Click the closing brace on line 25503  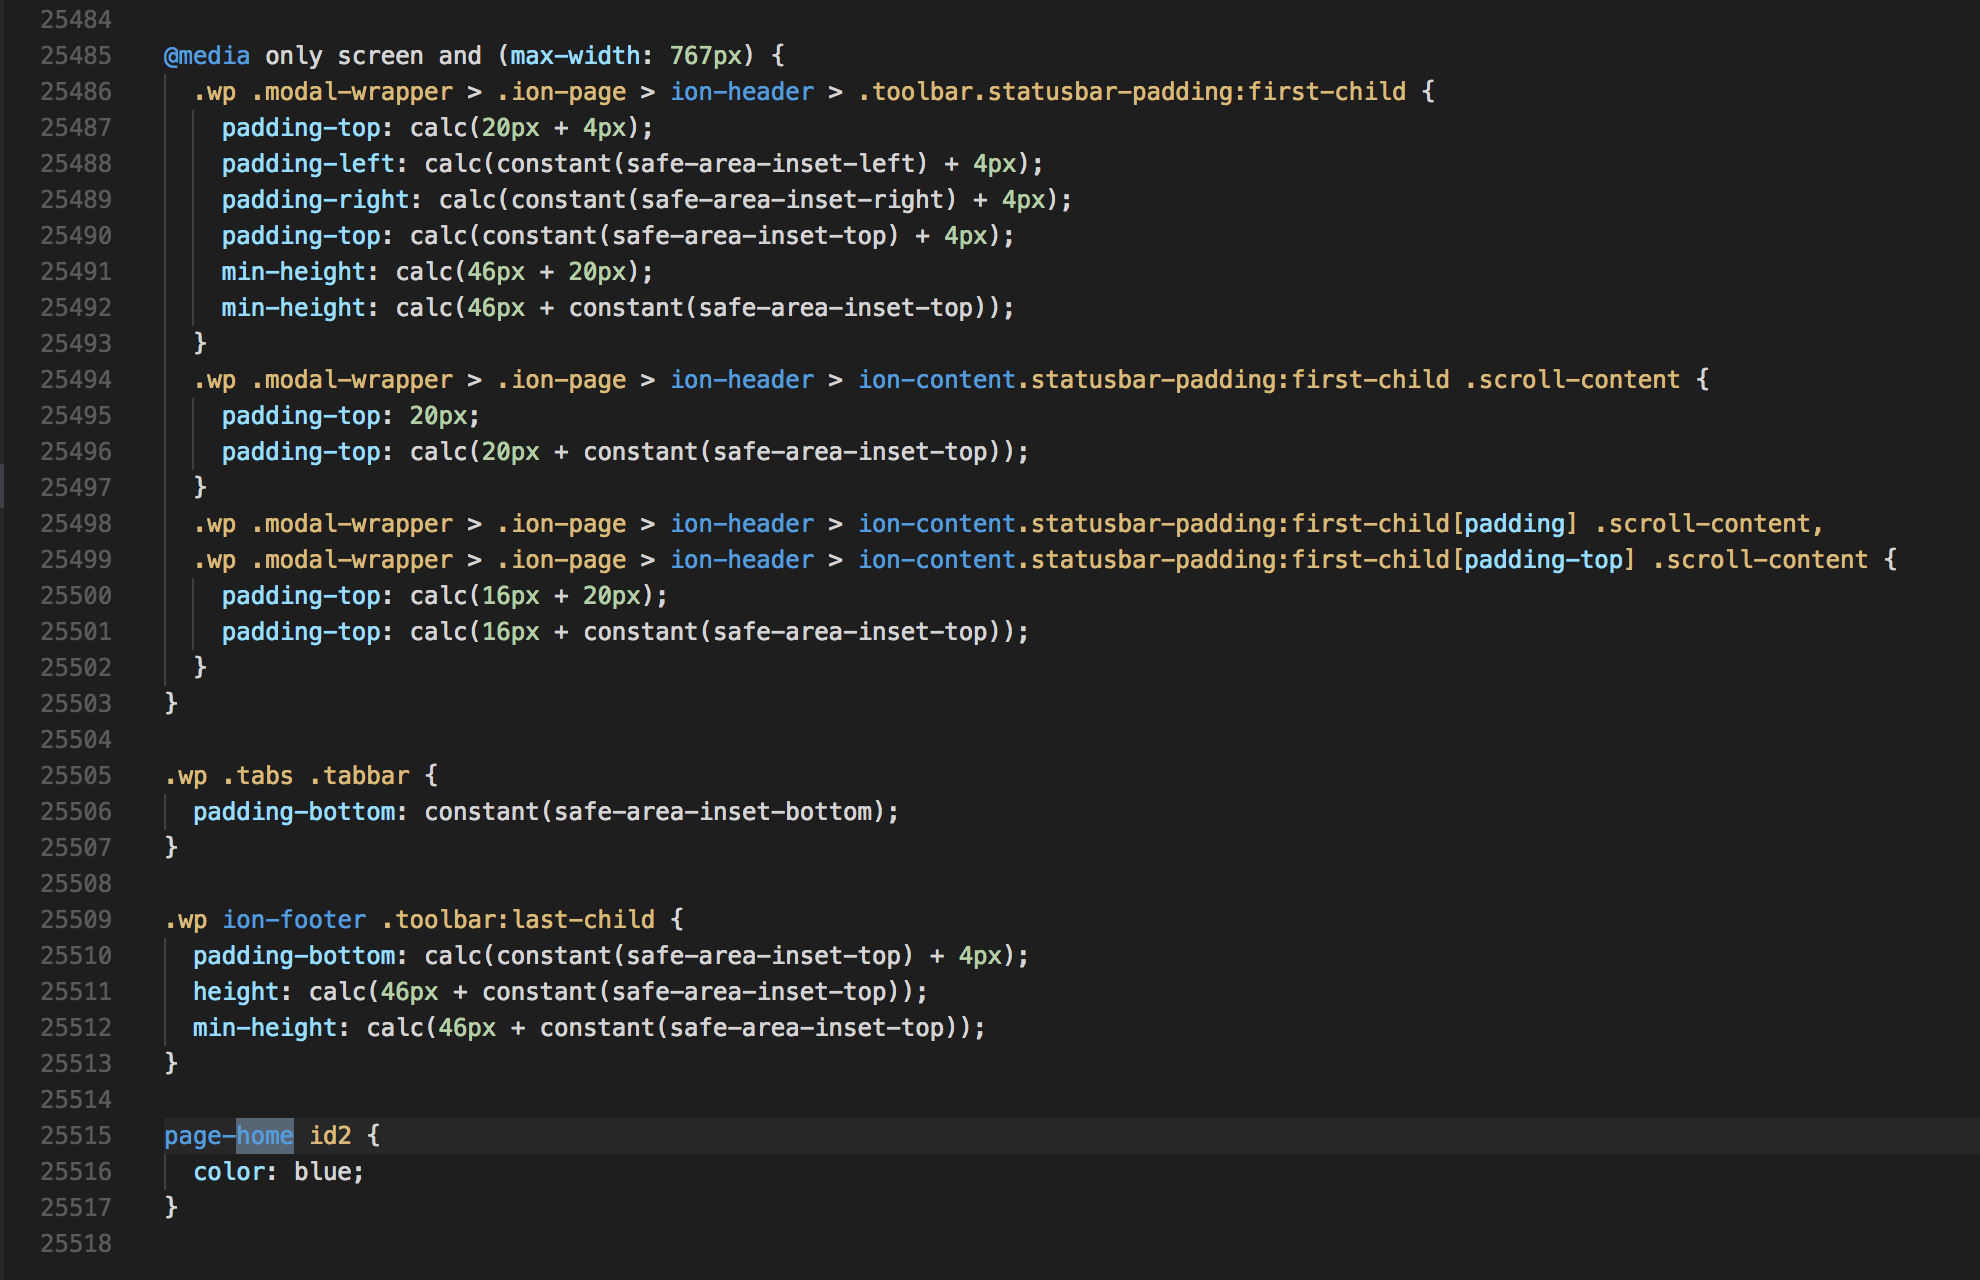(x=171, y=704)
